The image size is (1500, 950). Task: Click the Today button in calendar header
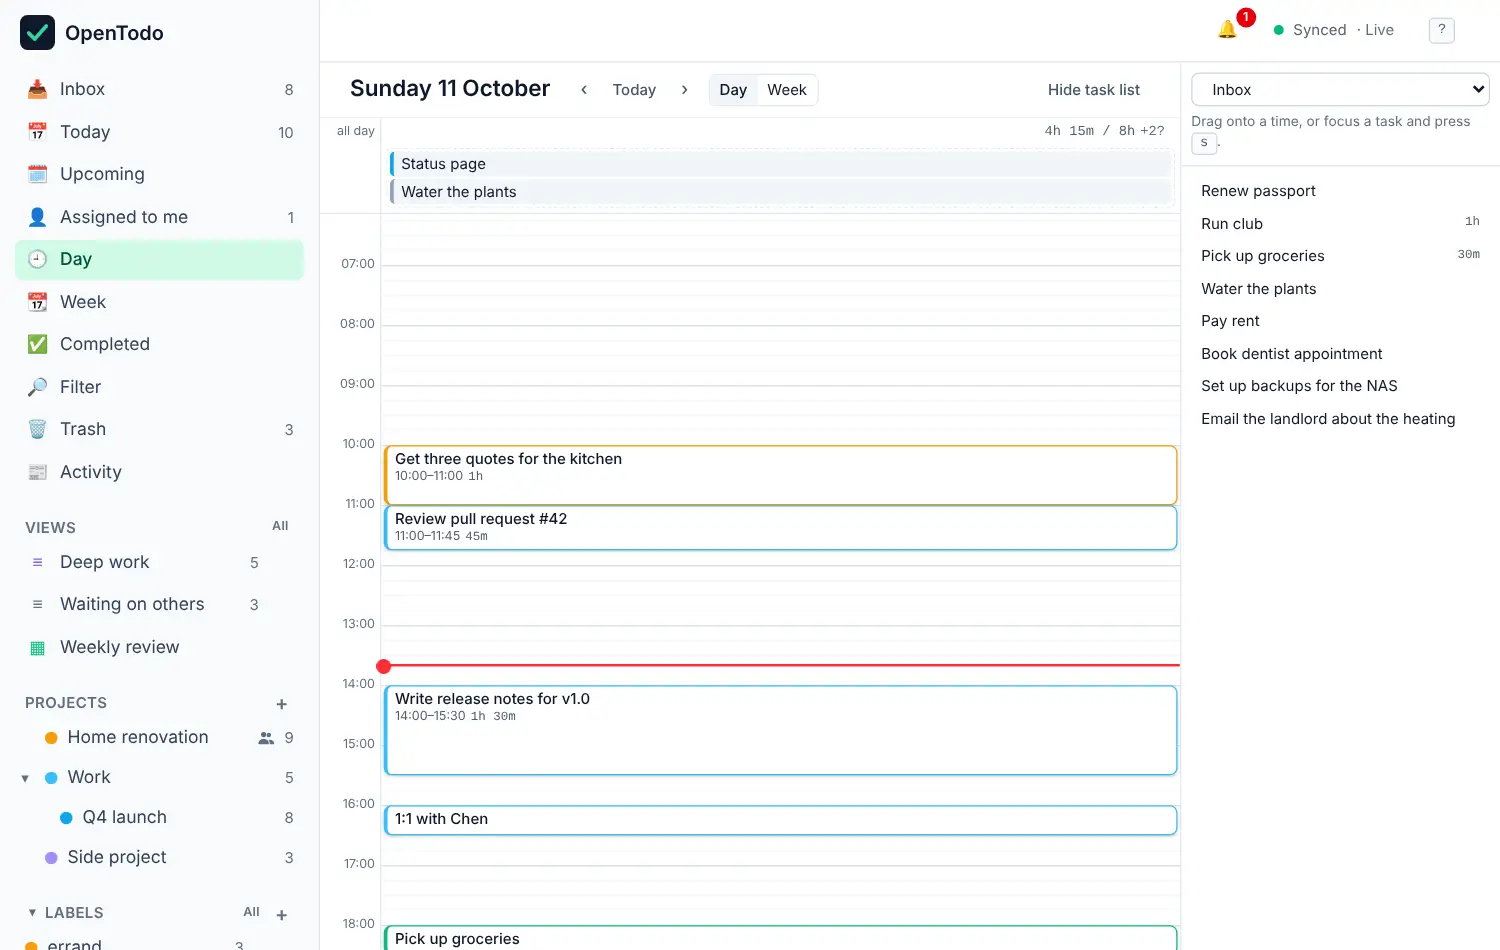point(634,90)
